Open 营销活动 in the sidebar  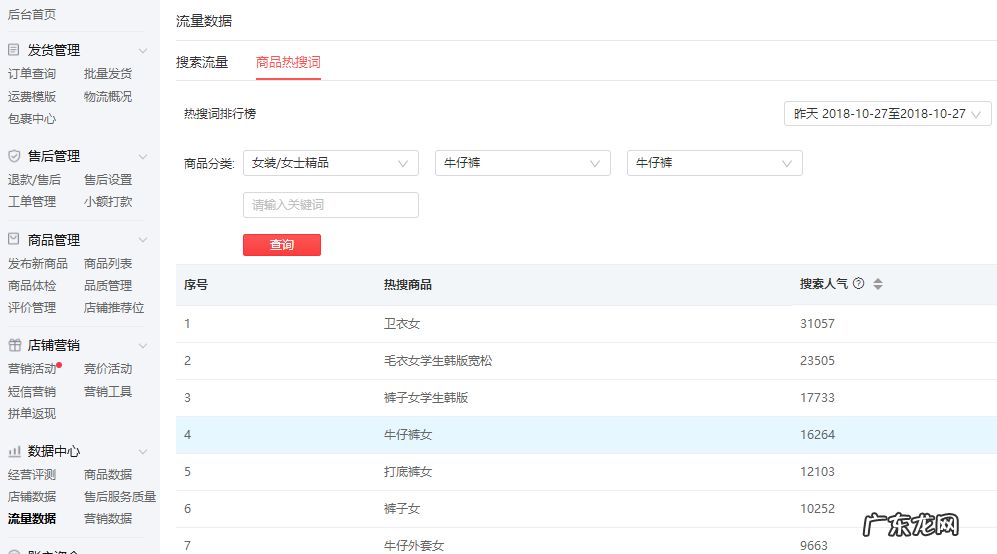click(32, 369)
